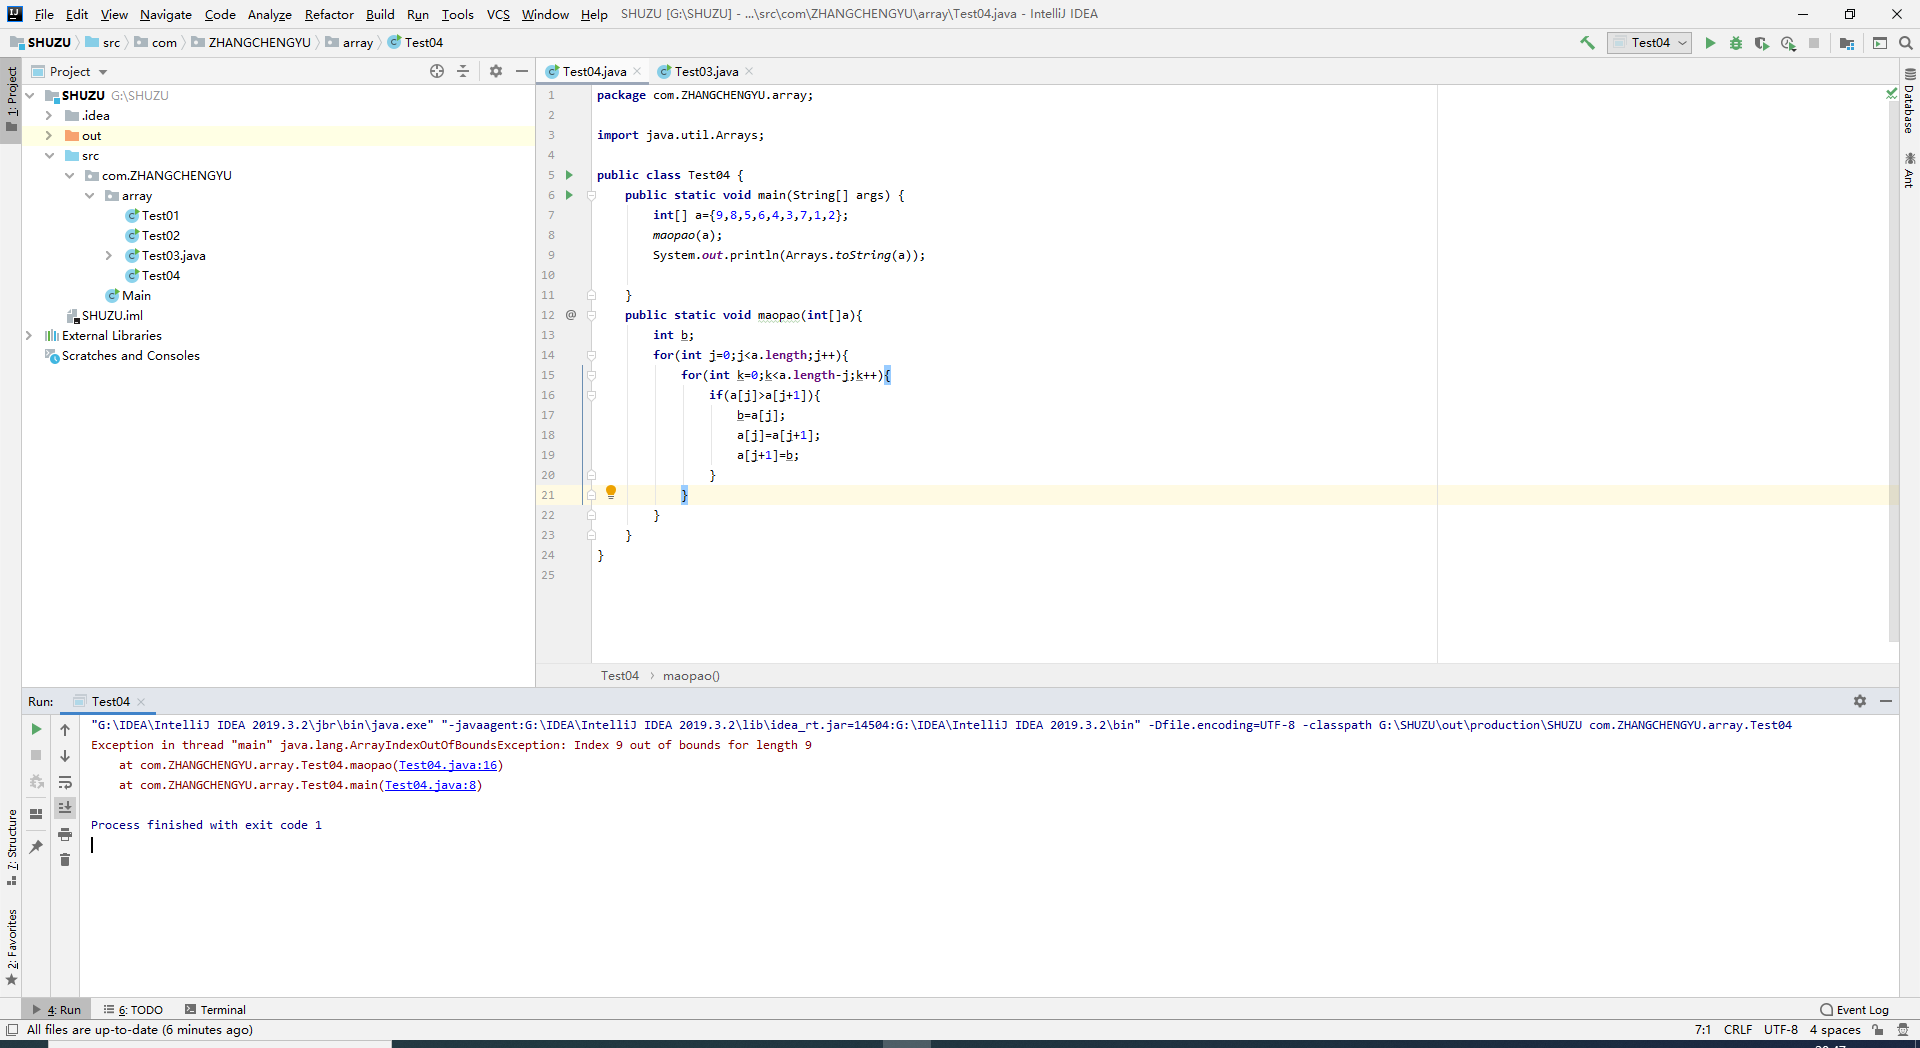
Task: Clear all console output trash icon
Action: tap(65, 860)
